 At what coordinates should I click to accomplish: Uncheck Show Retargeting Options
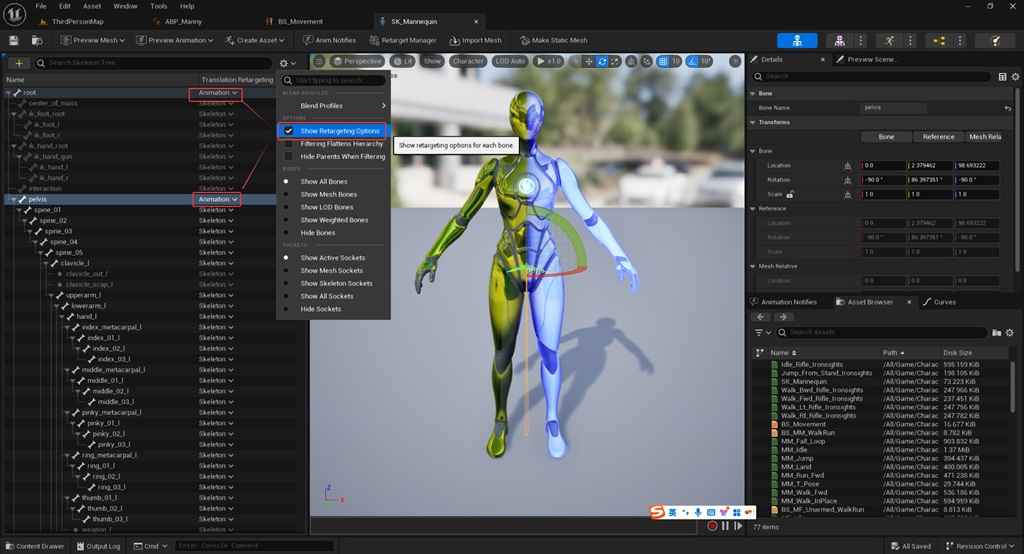[289, 131]
